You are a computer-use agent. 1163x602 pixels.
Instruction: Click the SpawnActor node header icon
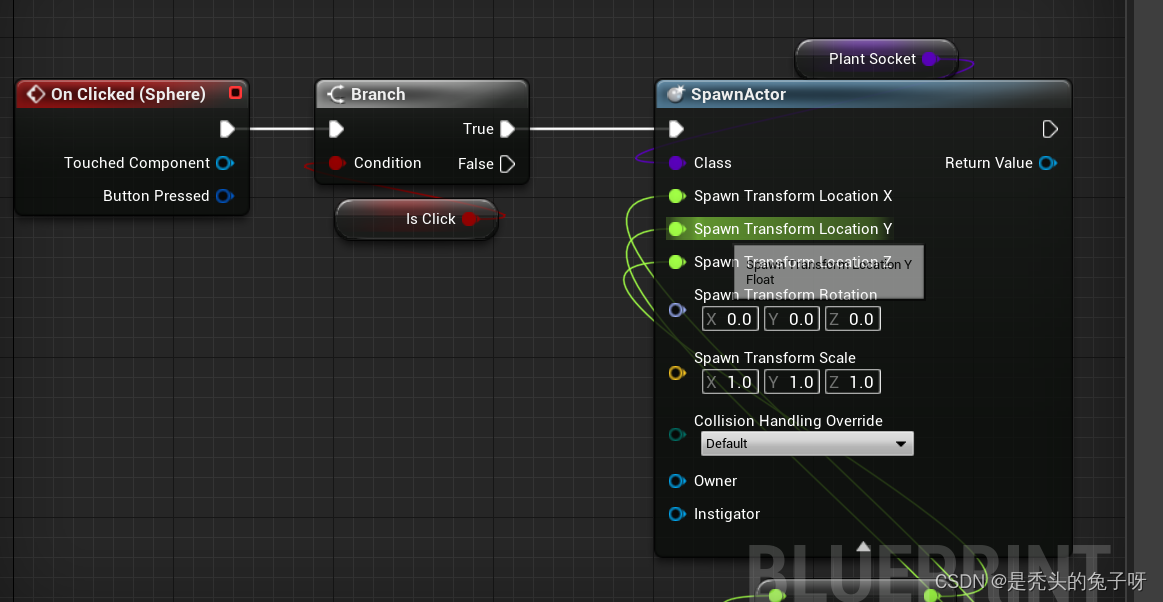(675, 94)
